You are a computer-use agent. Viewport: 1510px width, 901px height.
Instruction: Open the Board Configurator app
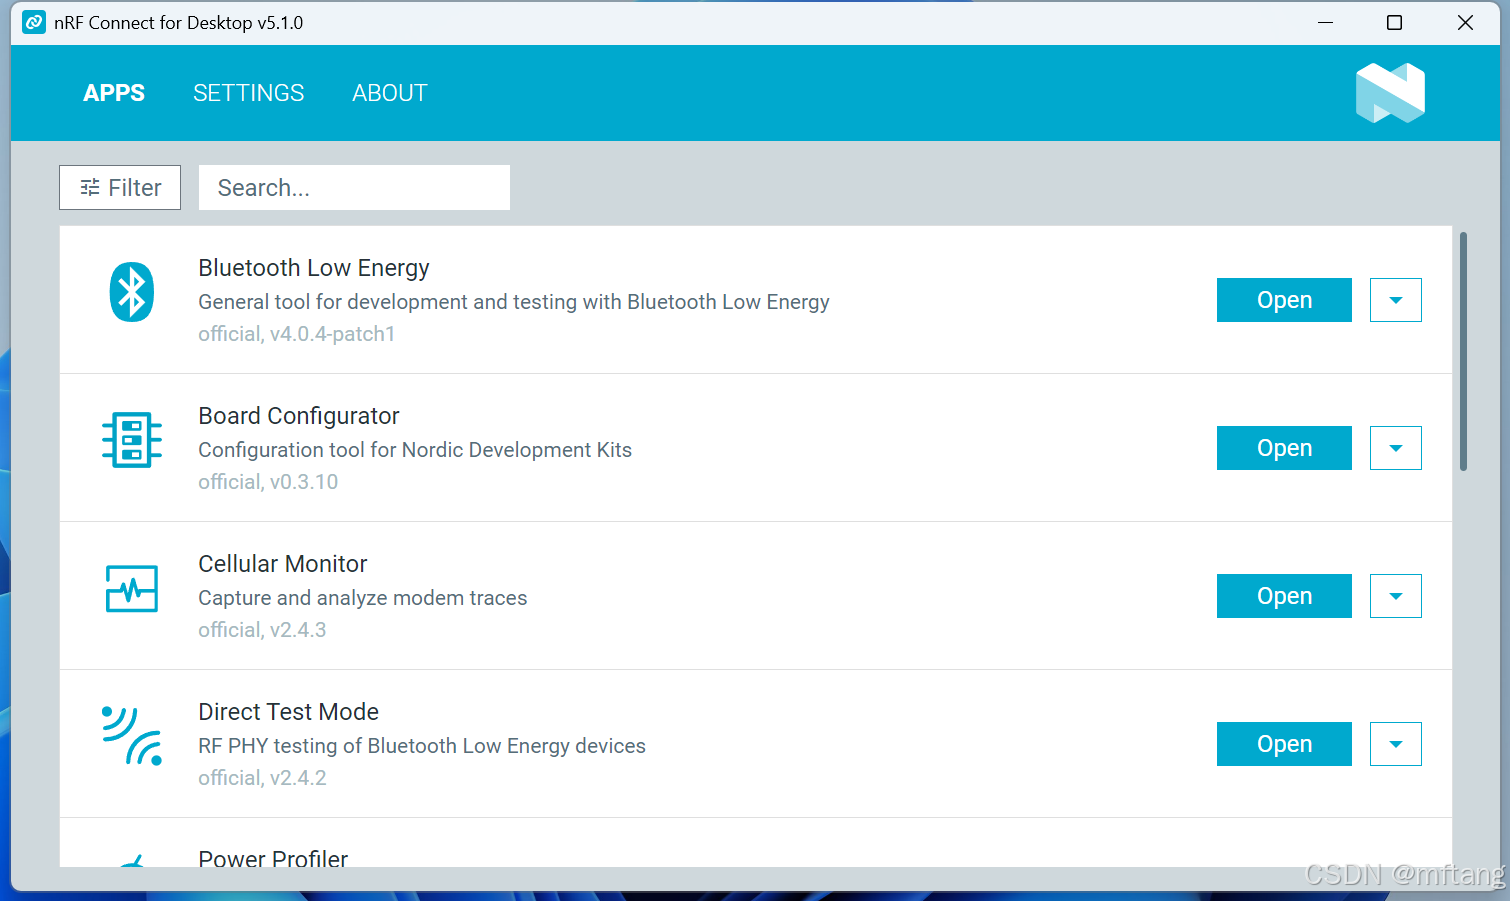1284,448
